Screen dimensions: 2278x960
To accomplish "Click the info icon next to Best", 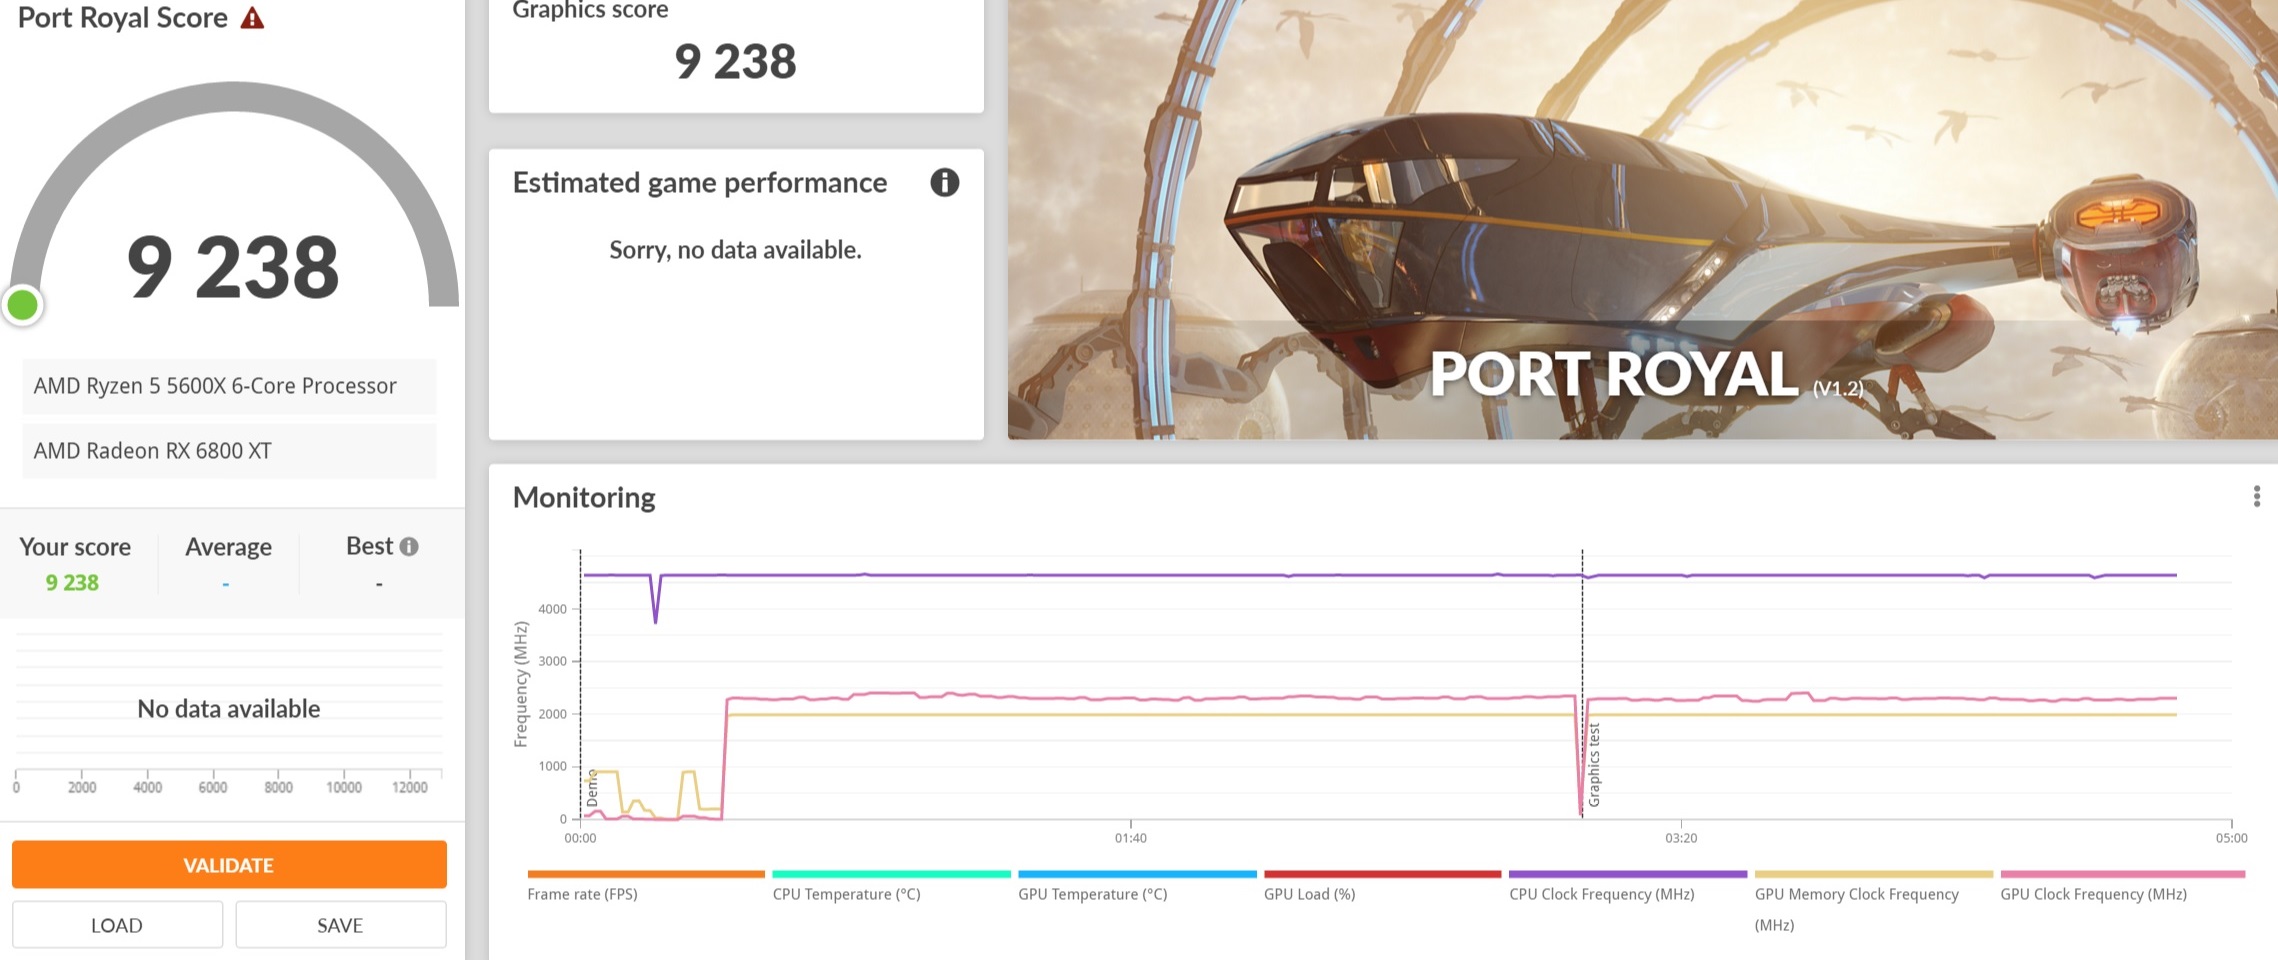I will coord(409,546).
